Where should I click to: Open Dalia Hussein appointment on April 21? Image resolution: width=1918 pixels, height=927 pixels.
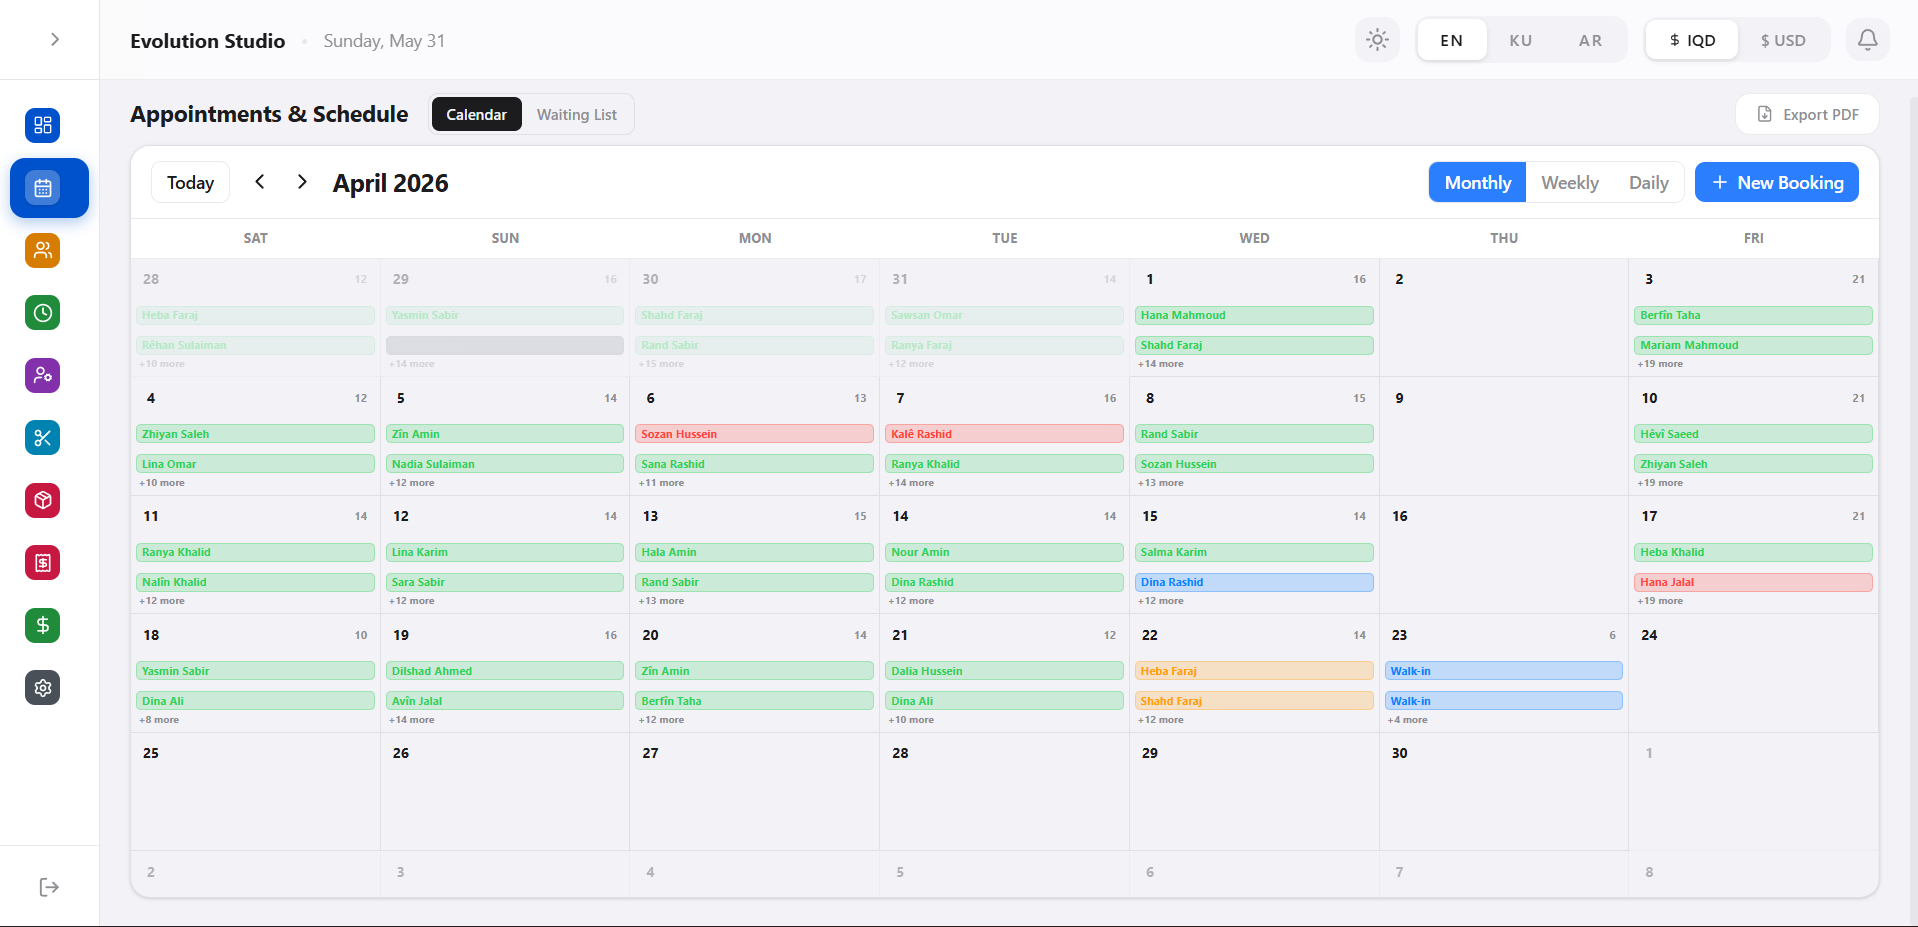[x=1004, y=671]
